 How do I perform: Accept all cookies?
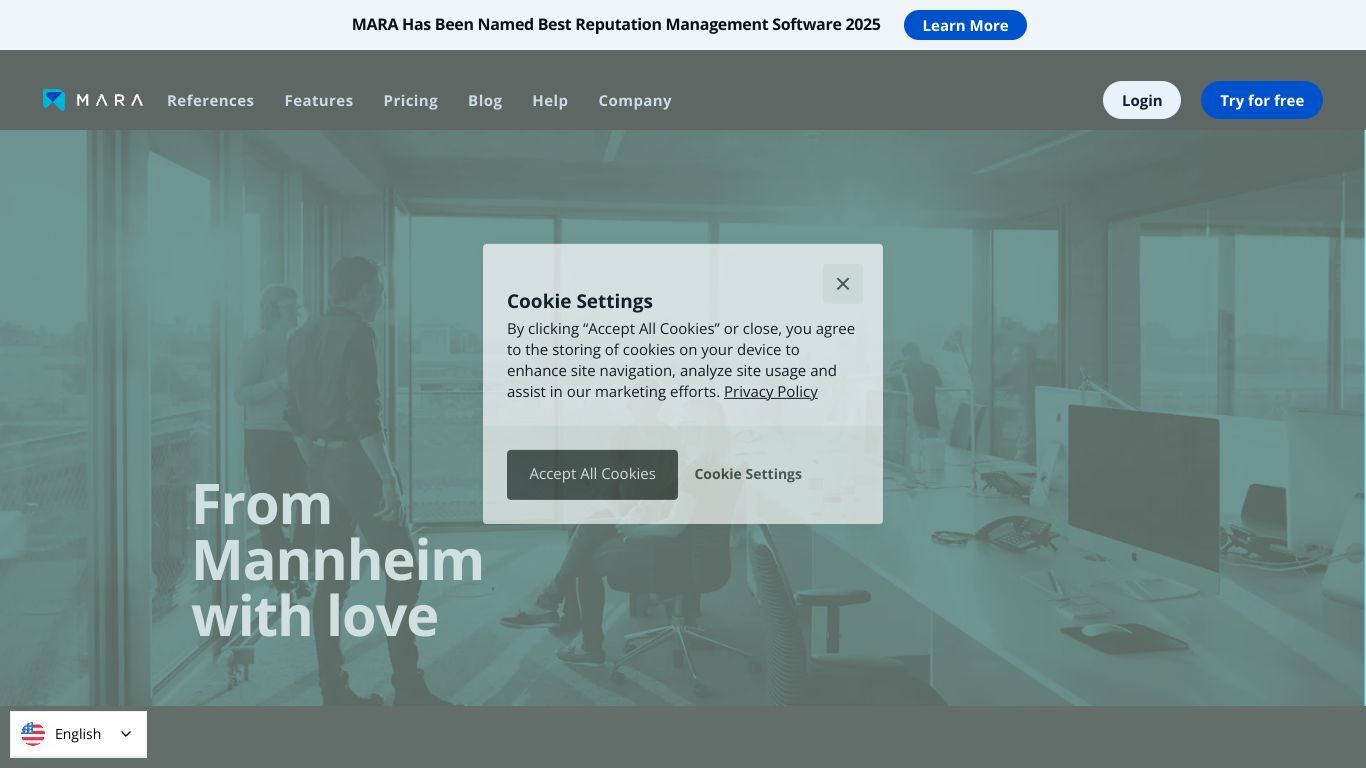pos(592,474)
